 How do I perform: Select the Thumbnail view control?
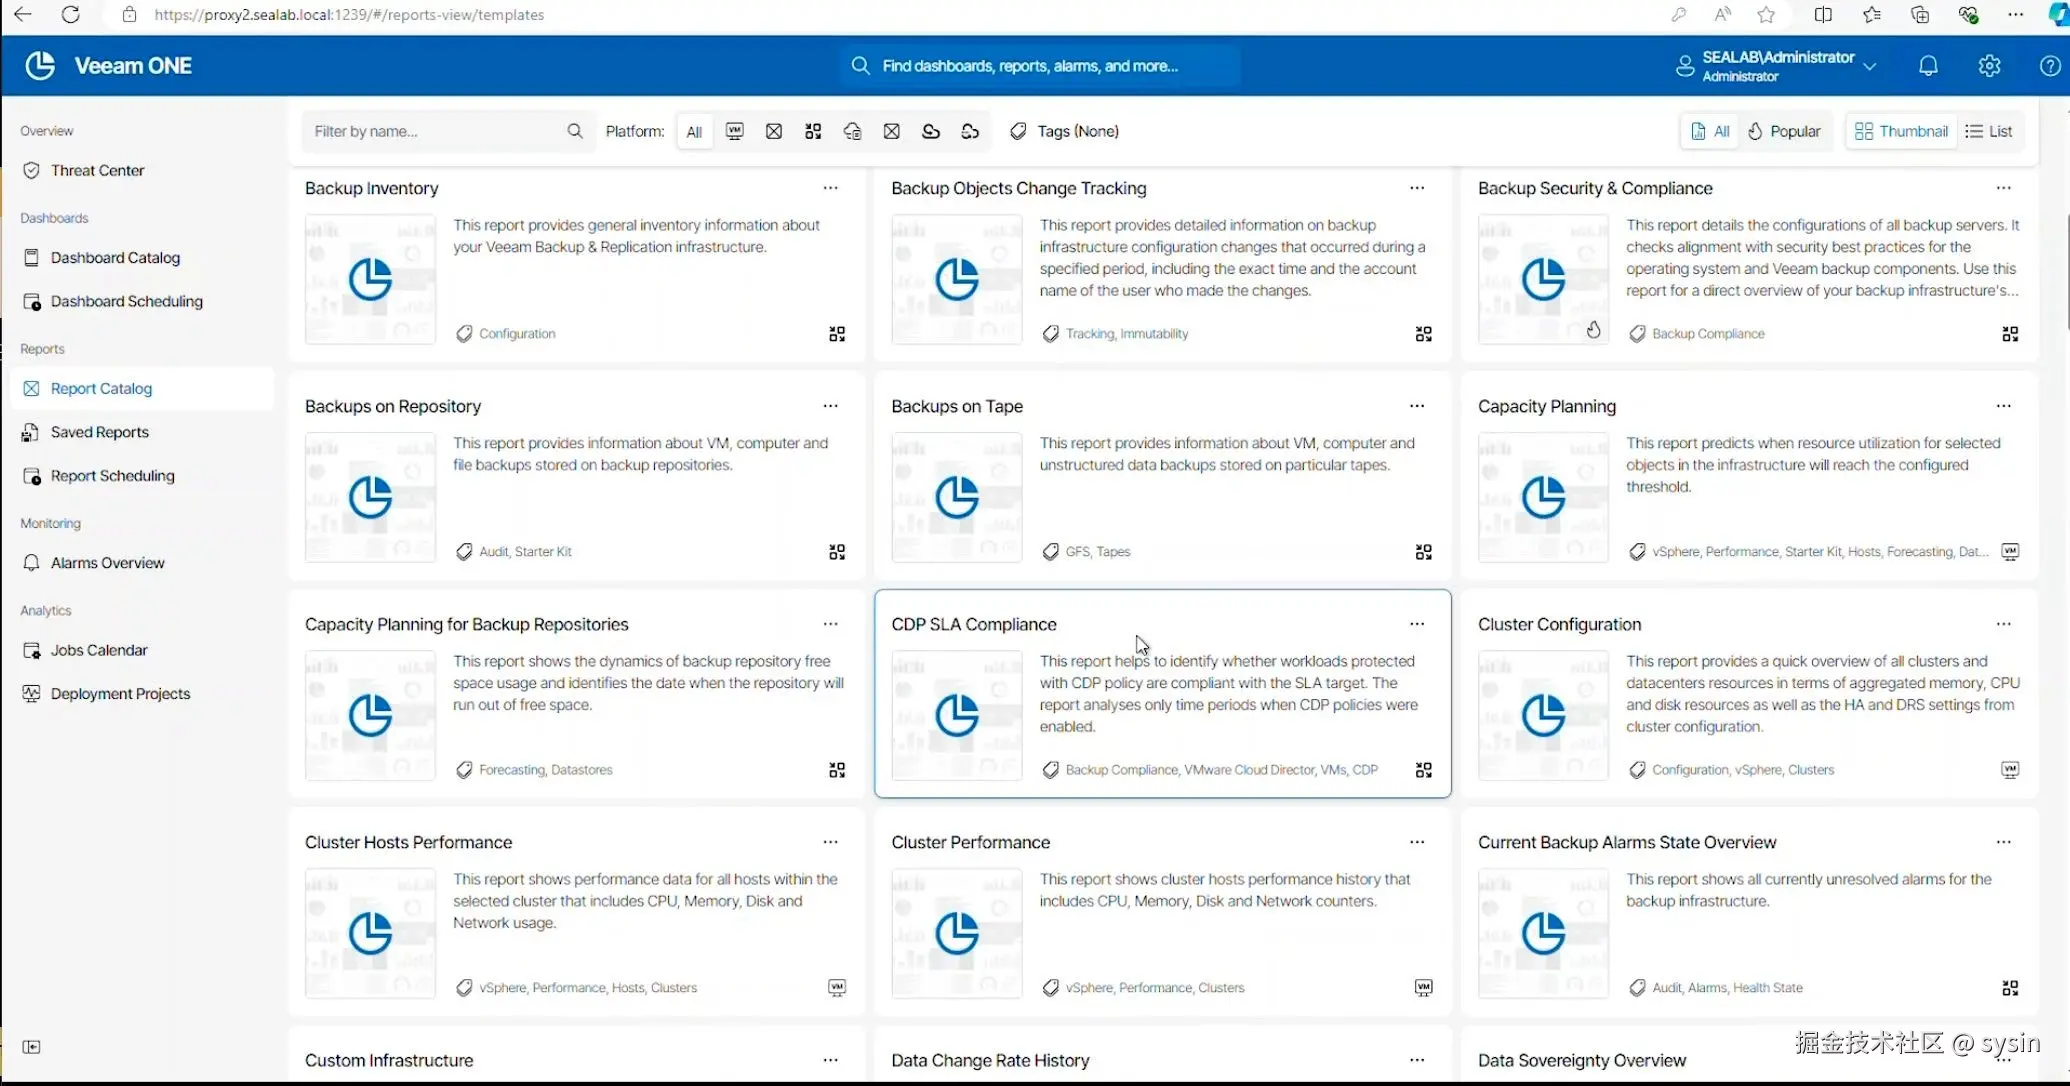coord(1900,131)
